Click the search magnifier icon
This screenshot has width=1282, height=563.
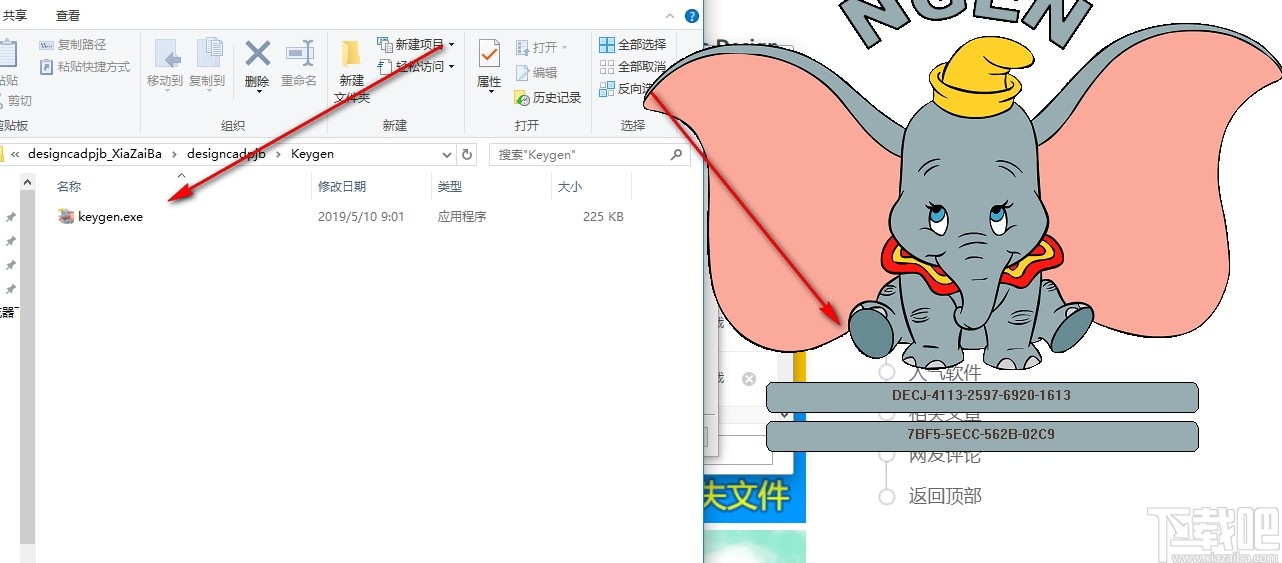[677, 155]
